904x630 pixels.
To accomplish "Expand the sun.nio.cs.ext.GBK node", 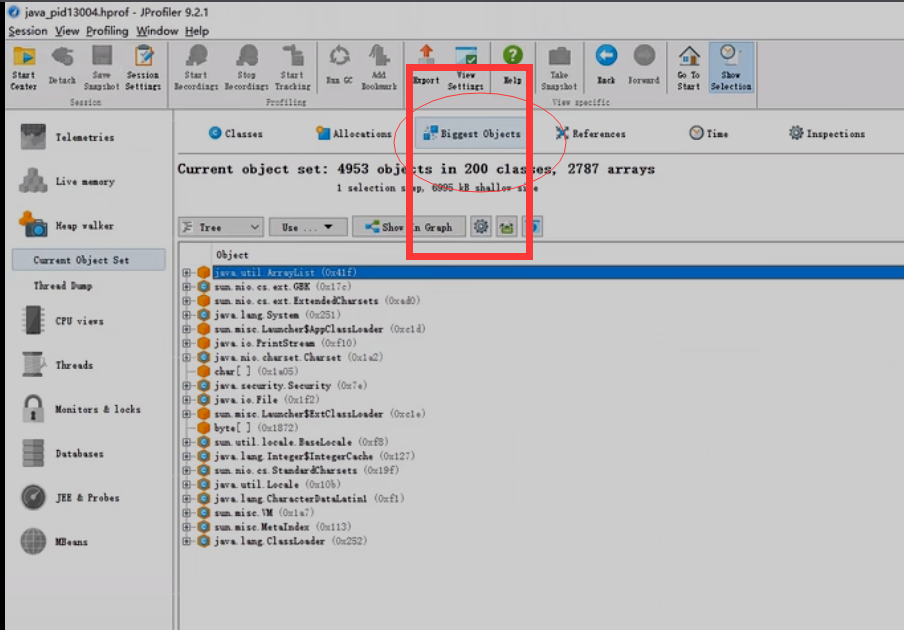I will click(186, 286).
